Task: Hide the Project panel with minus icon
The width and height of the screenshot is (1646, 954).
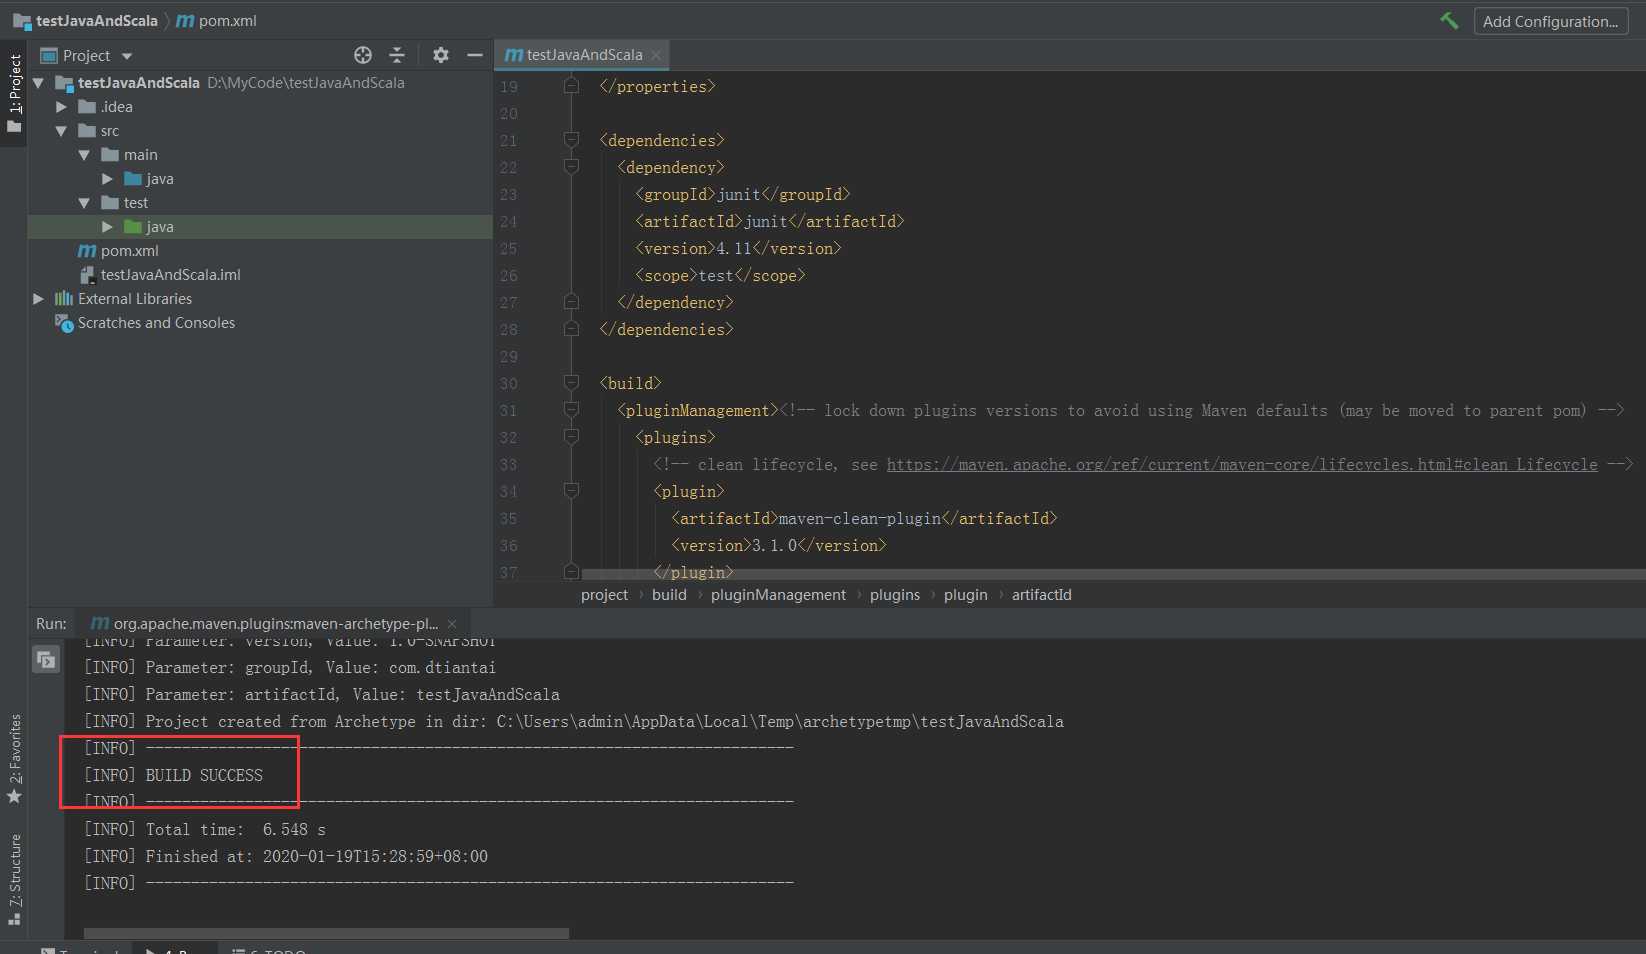Action: click(475, 55)
